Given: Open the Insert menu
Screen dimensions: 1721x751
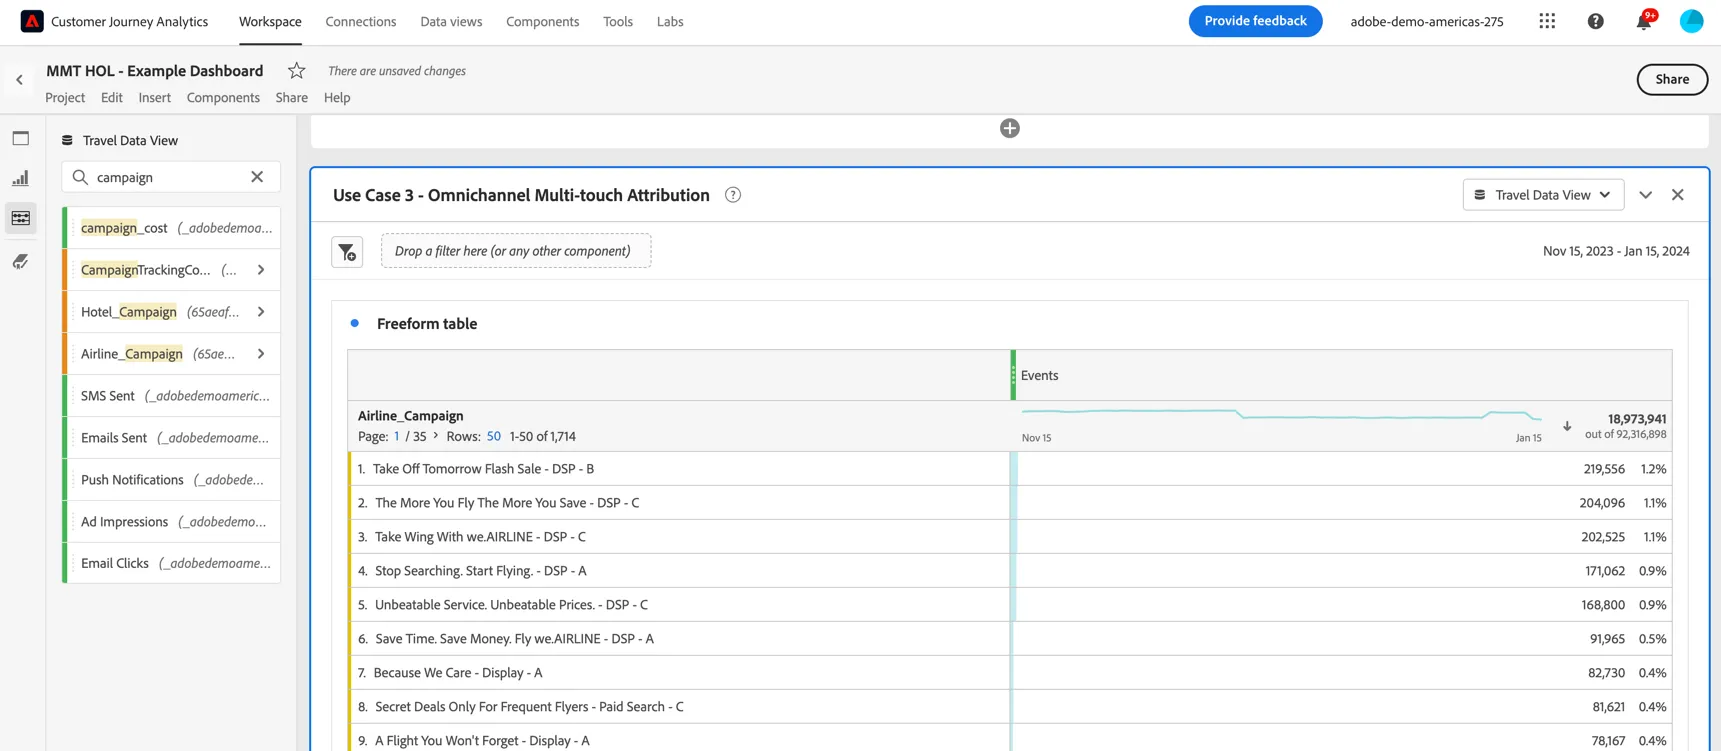Looking at the screenshot, I should point(155,97).
